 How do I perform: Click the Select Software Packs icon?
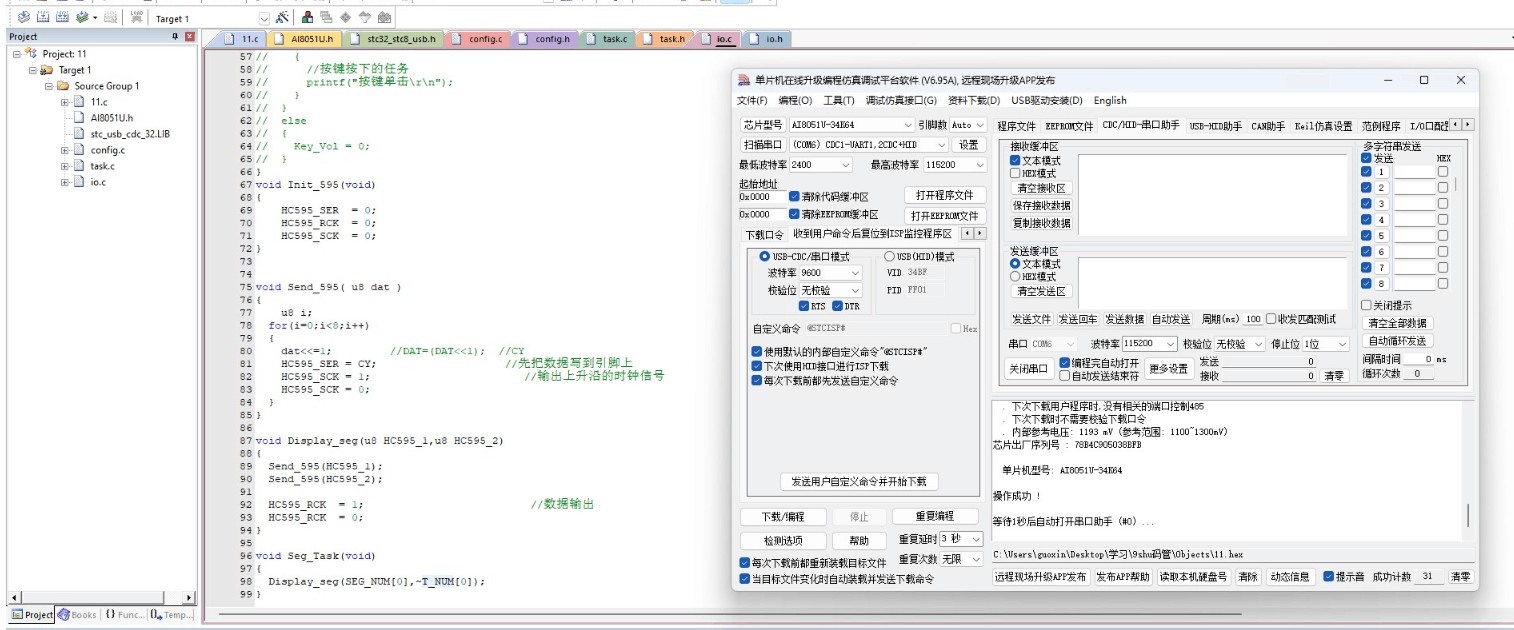click(365, 18)
